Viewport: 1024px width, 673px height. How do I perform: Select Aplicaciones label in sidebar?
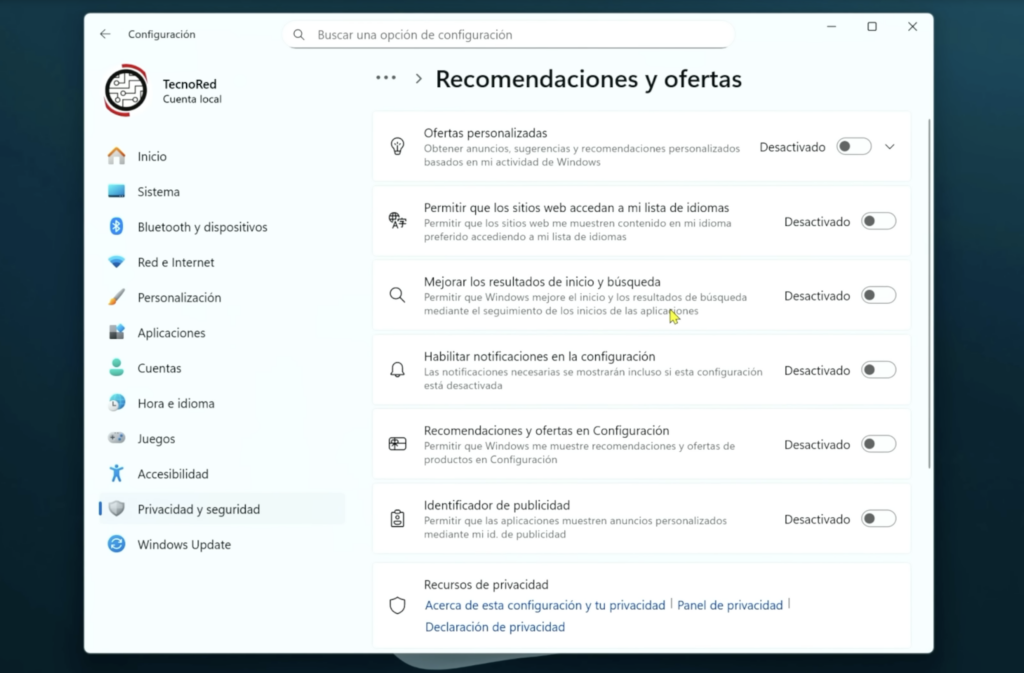click(x=171, y=332)
